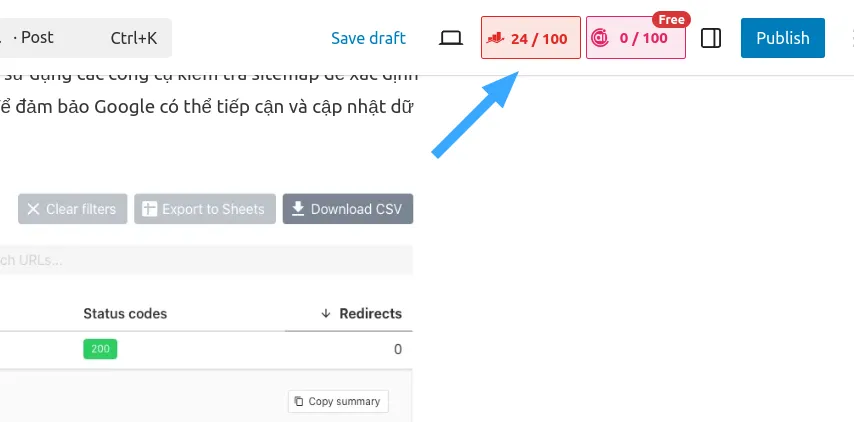854x422 pixels.
Task: Click the green 200 status badge
Action: 100,349
